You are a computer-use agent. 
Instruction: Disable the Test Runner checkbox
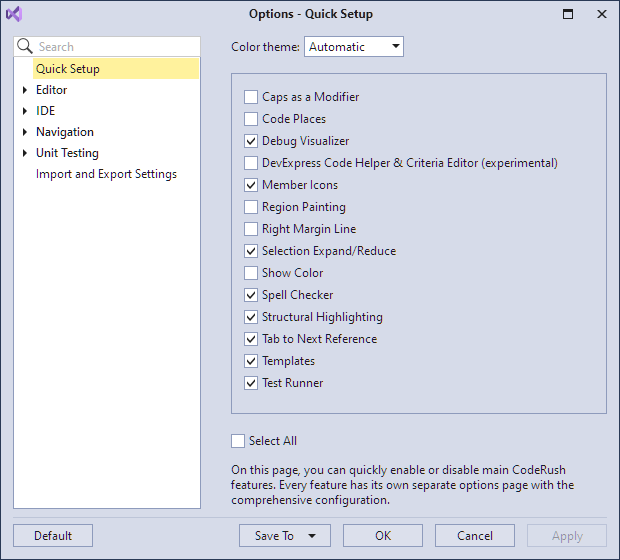(251, 383)
